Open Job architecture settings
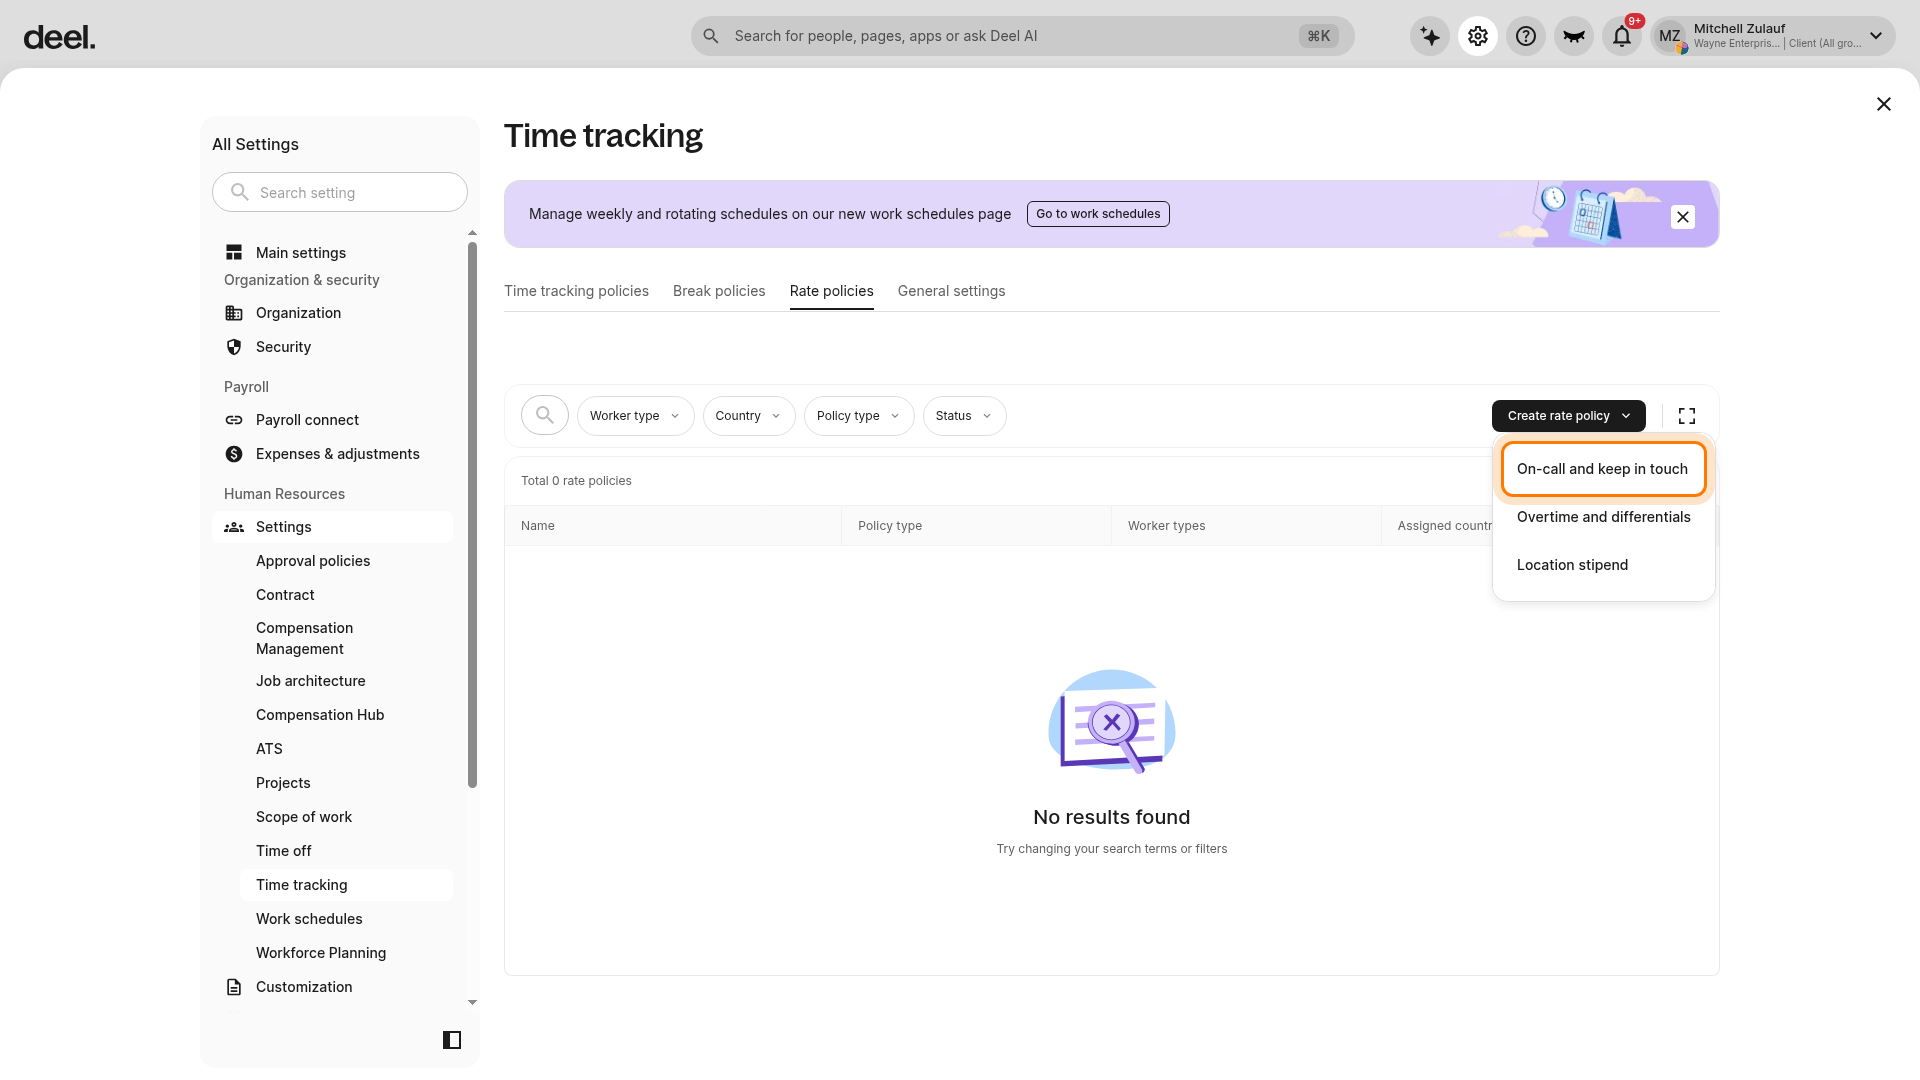Viewport: 1920px width, 1080px height. tap(346, 681)
